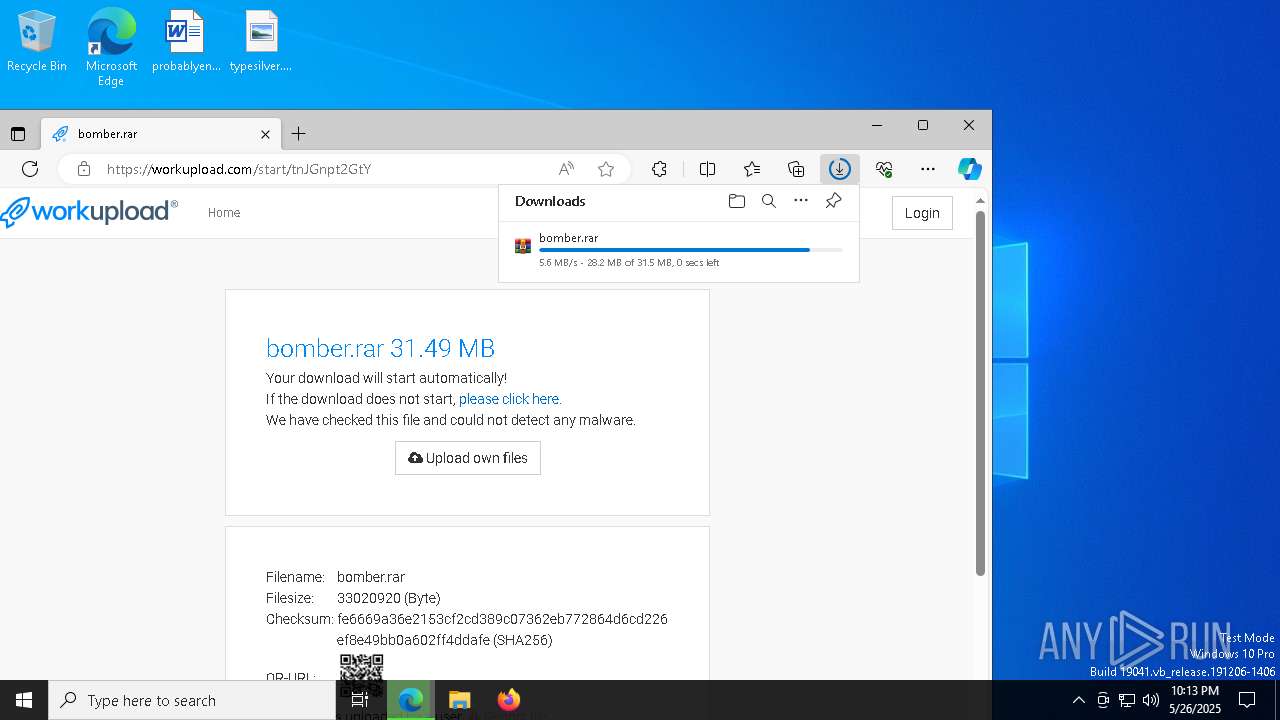
Task: Open More options in Downloads panel
Action: coord(801,201)
